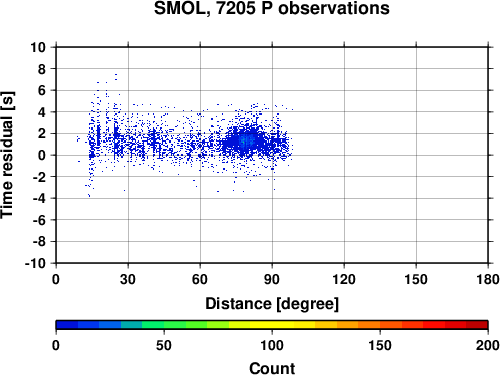Click the y-axis tick label '-2'

tap(39, 177)
